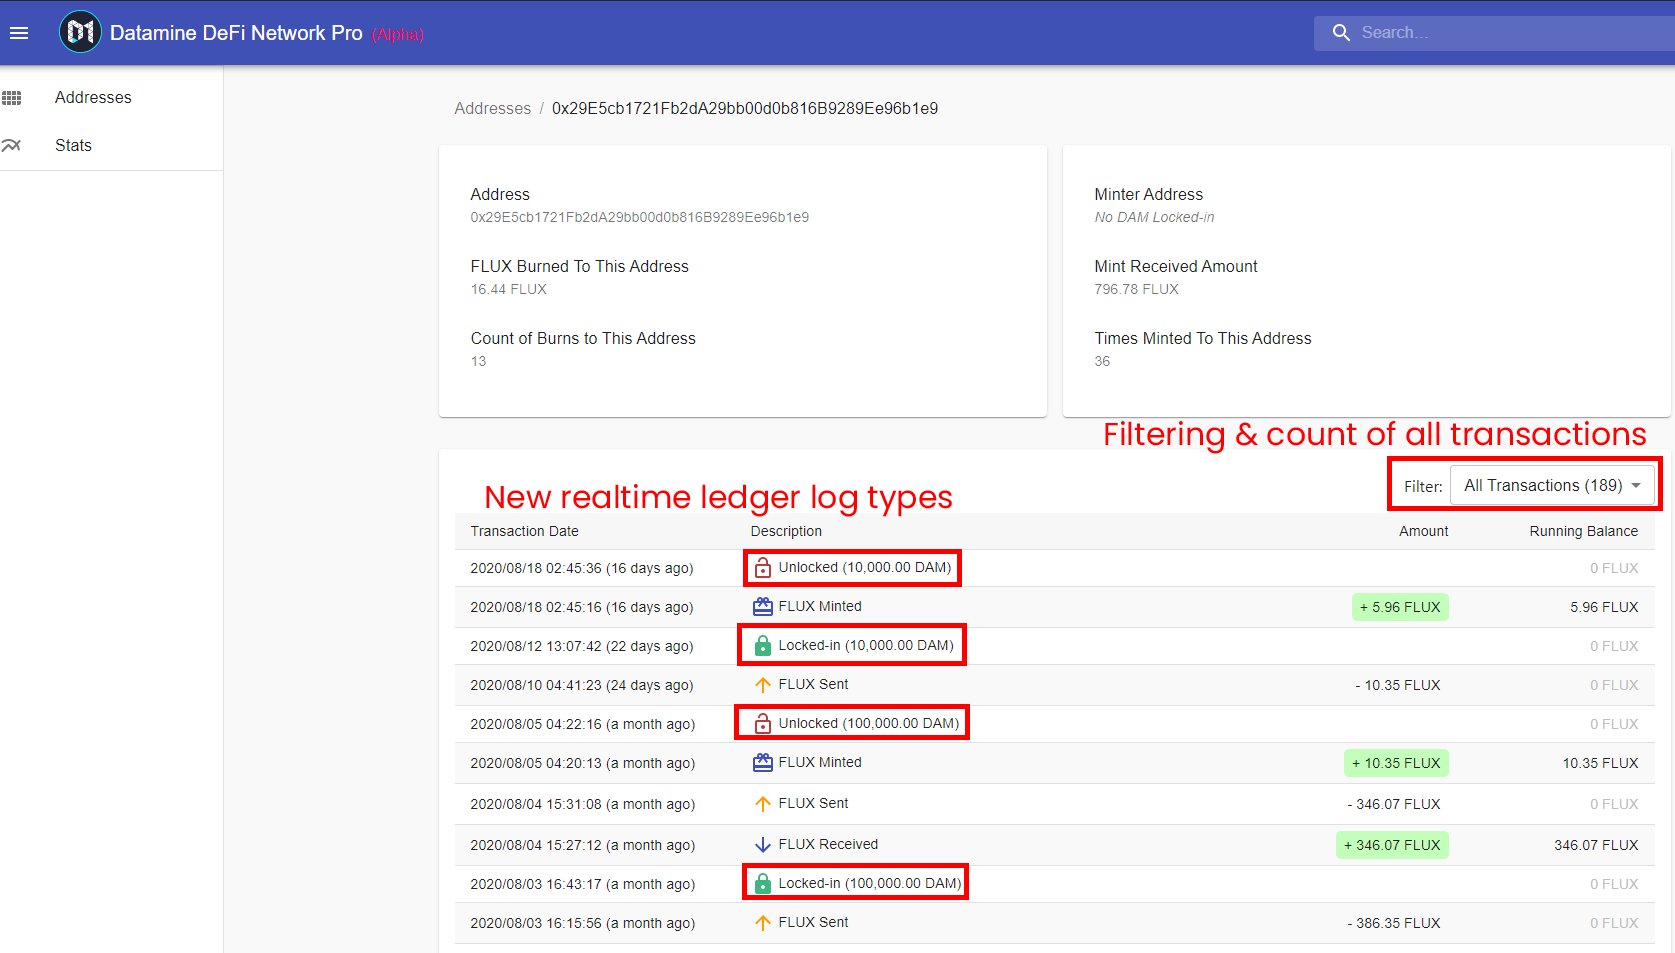Click up-arrow icon for 346.07 FLUX Sent row
The height and width of the screenshot is (953, 1675).
tap(763, 804)
